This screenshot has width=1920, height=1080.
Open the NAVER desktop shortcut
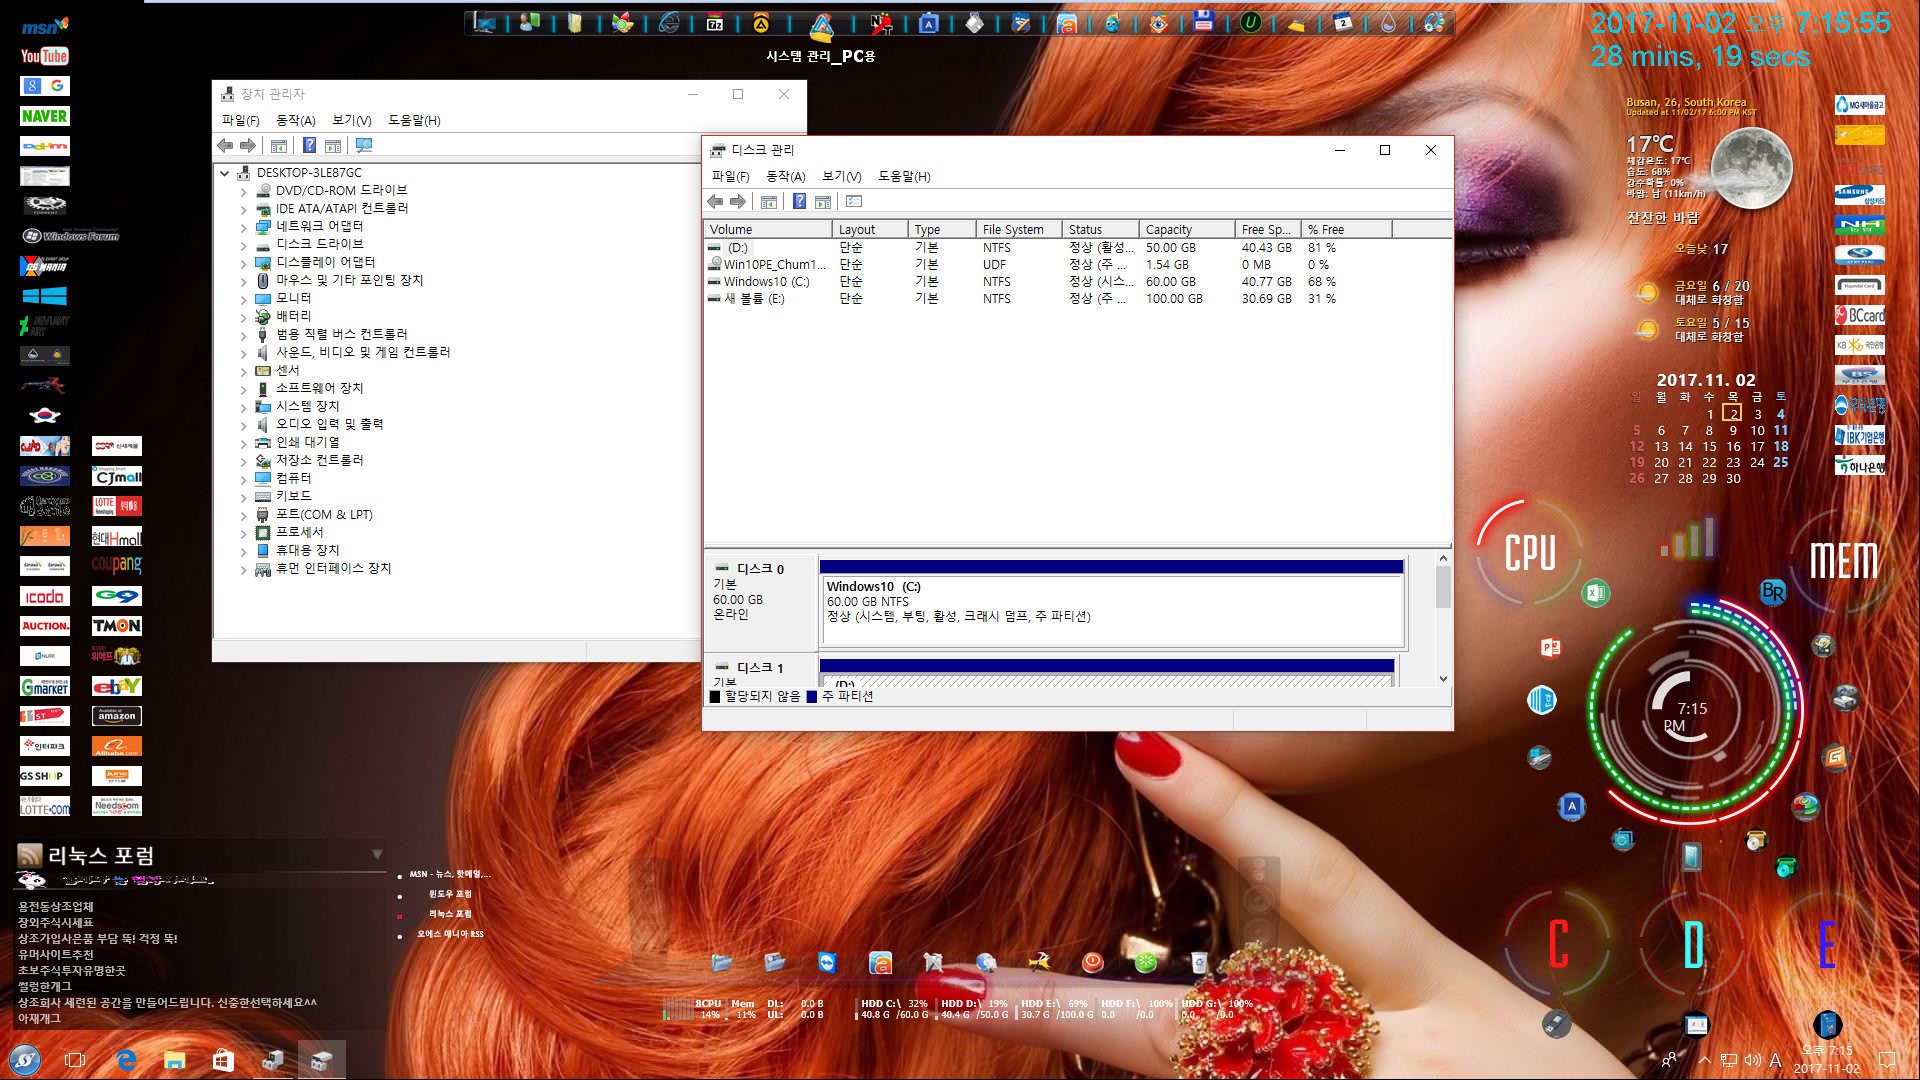pyautogui.click(x=45, y=116)
